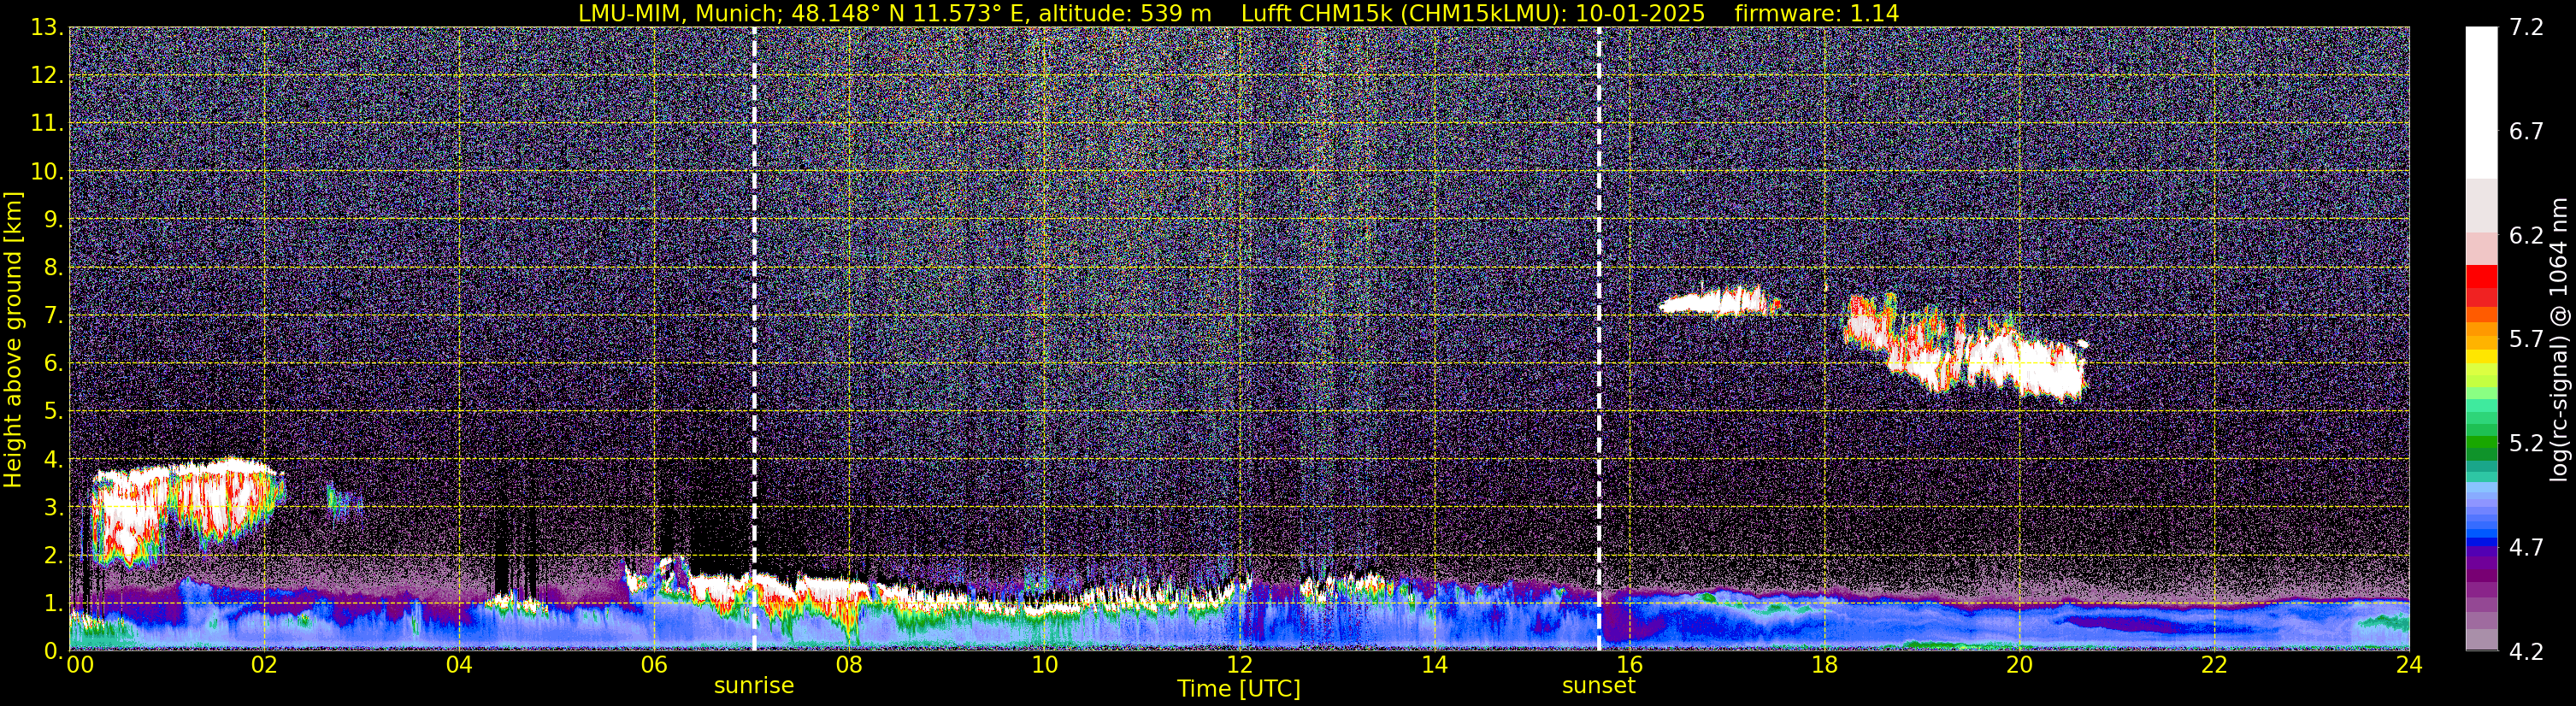2576x706 pixels.
Task: Click the time tick label '16'
Action: [x=1629, y=666]
